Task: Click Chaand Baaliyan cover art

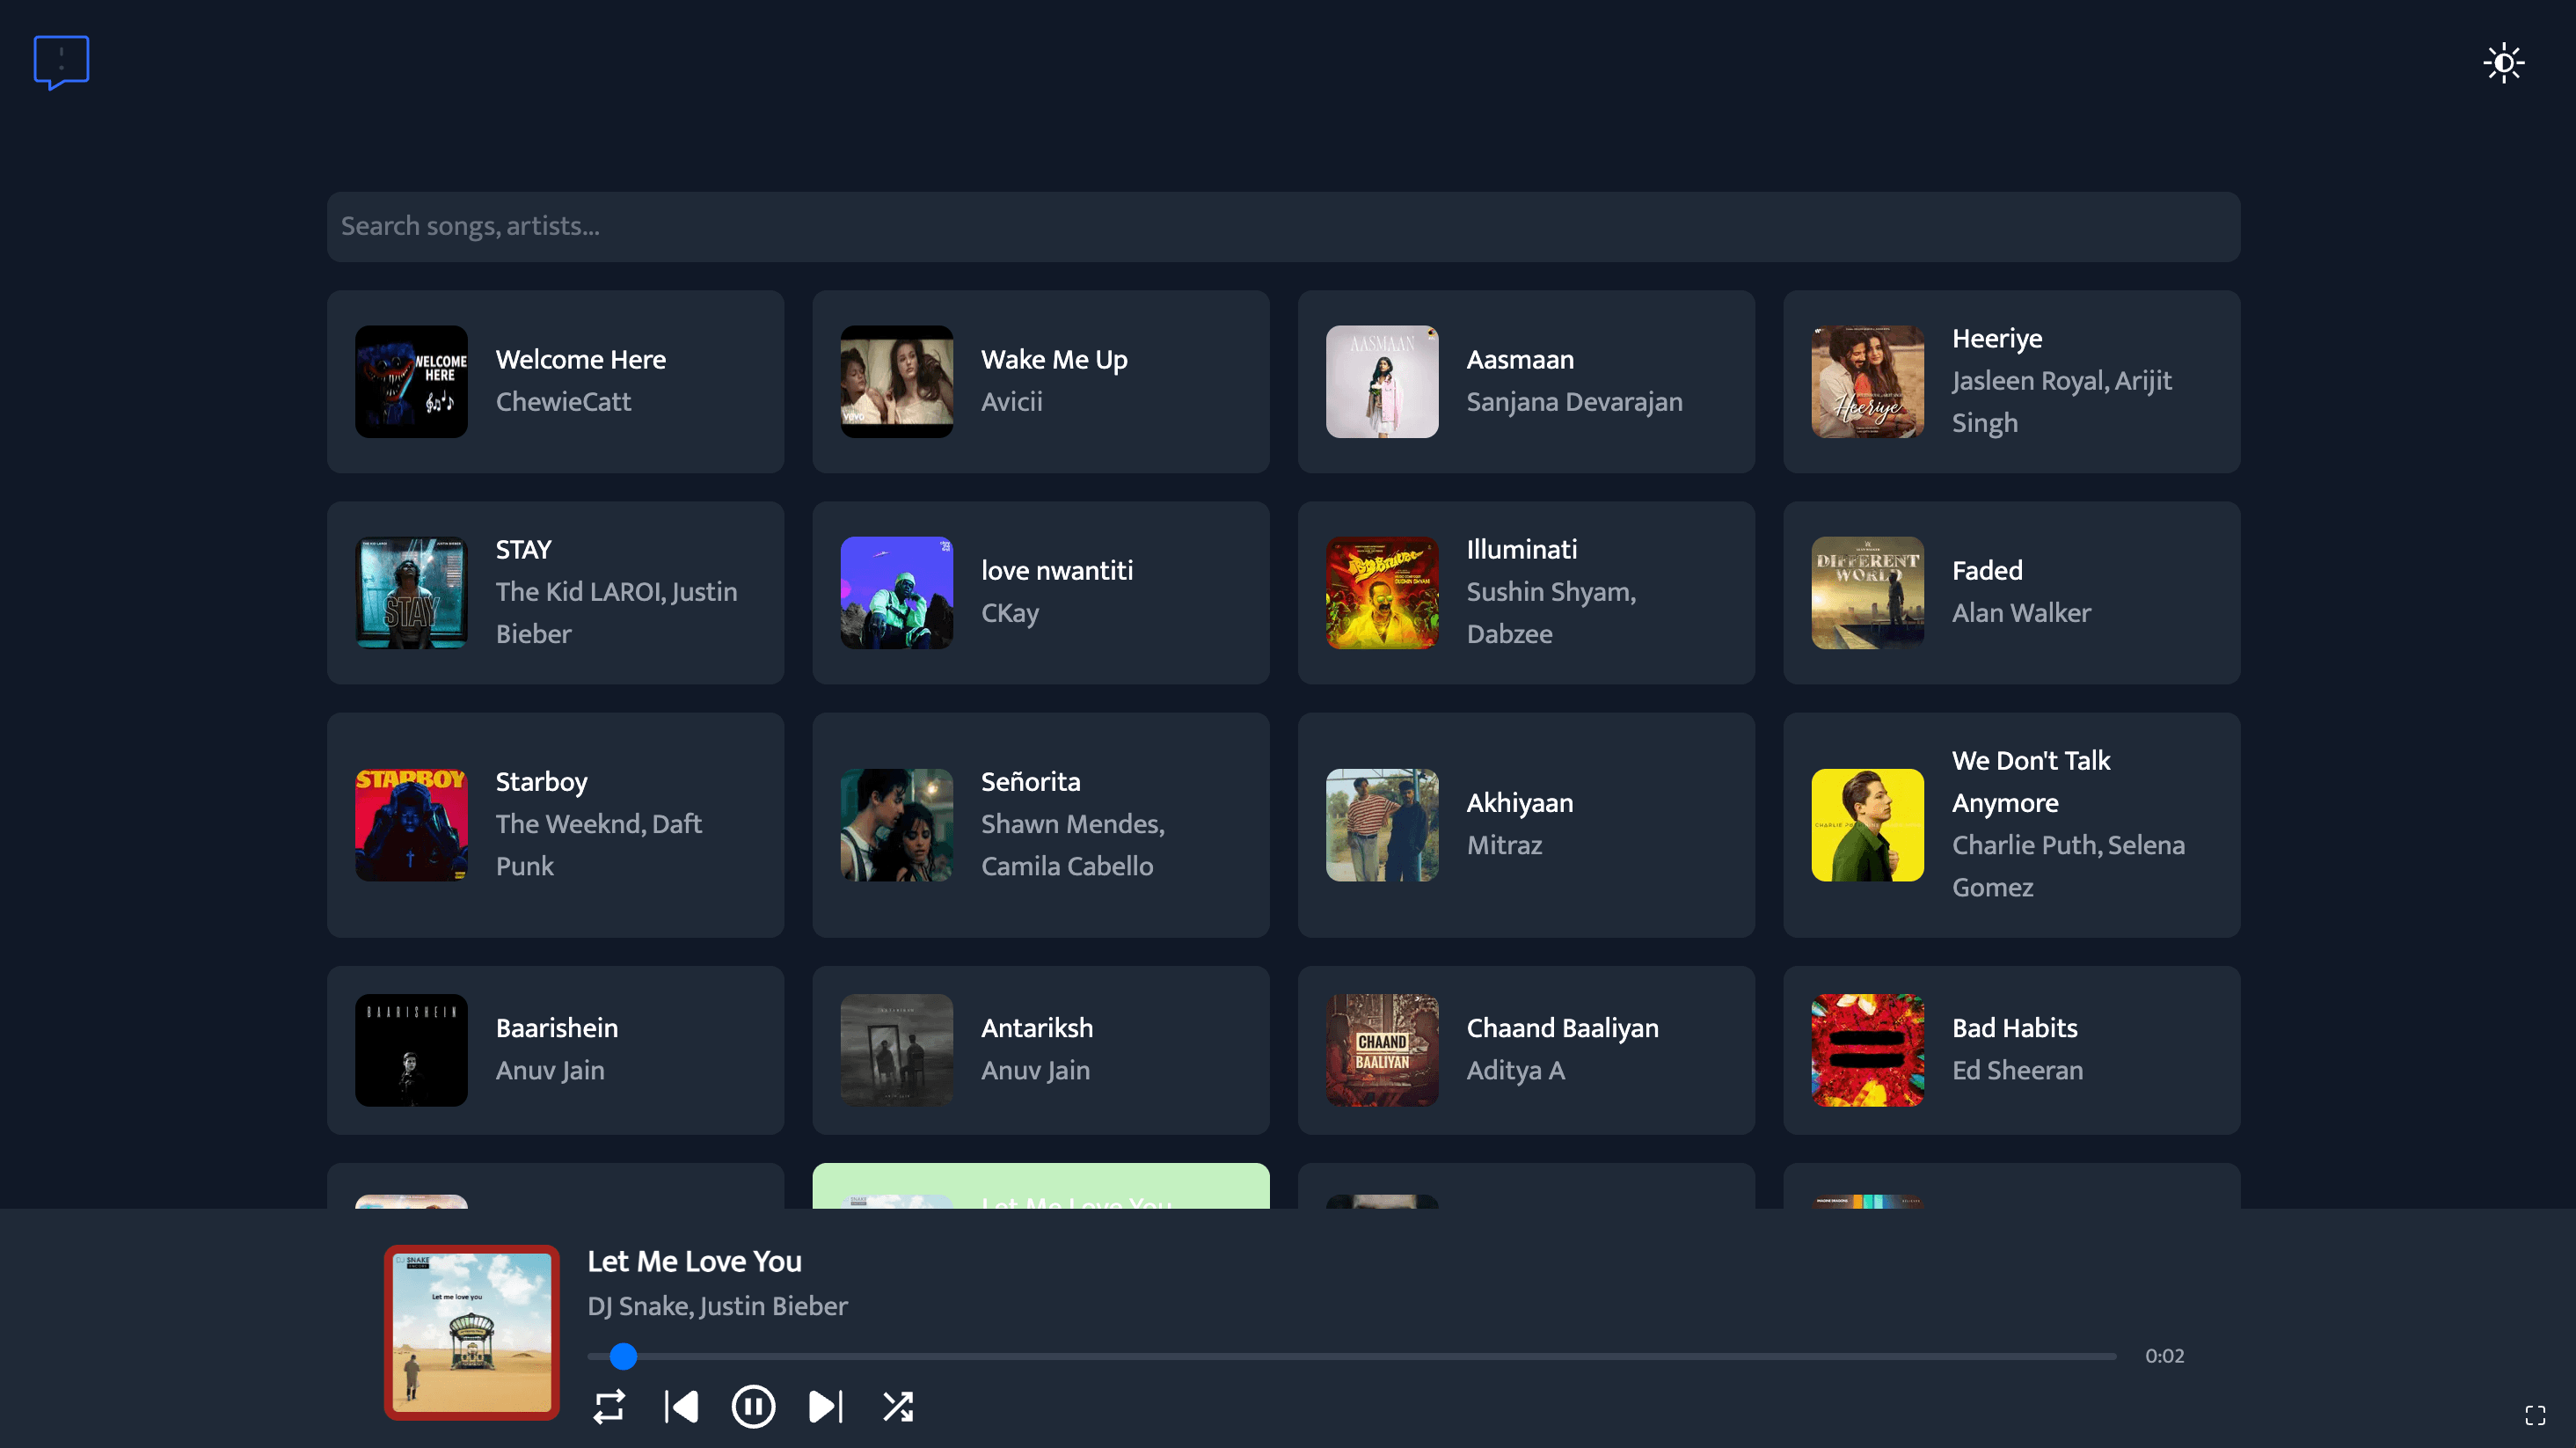Action: [x=1381, y=1049]
